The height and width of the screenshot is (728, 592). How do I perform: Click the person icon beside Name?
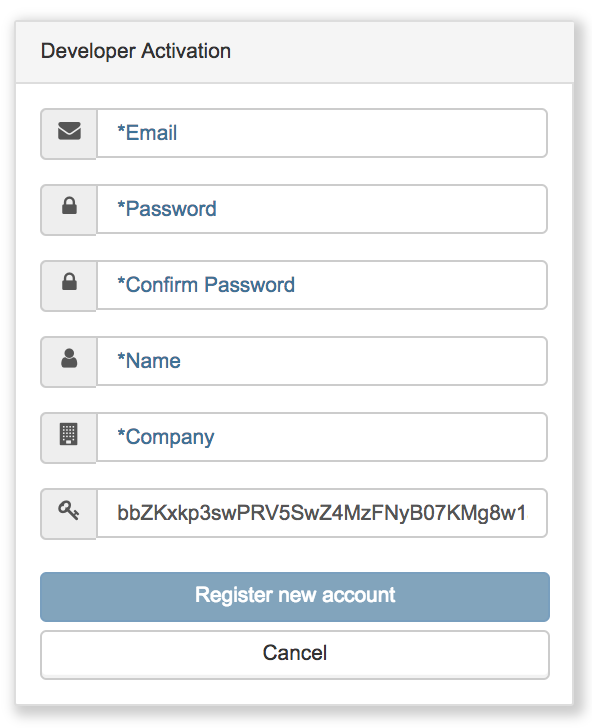[69, 358]
